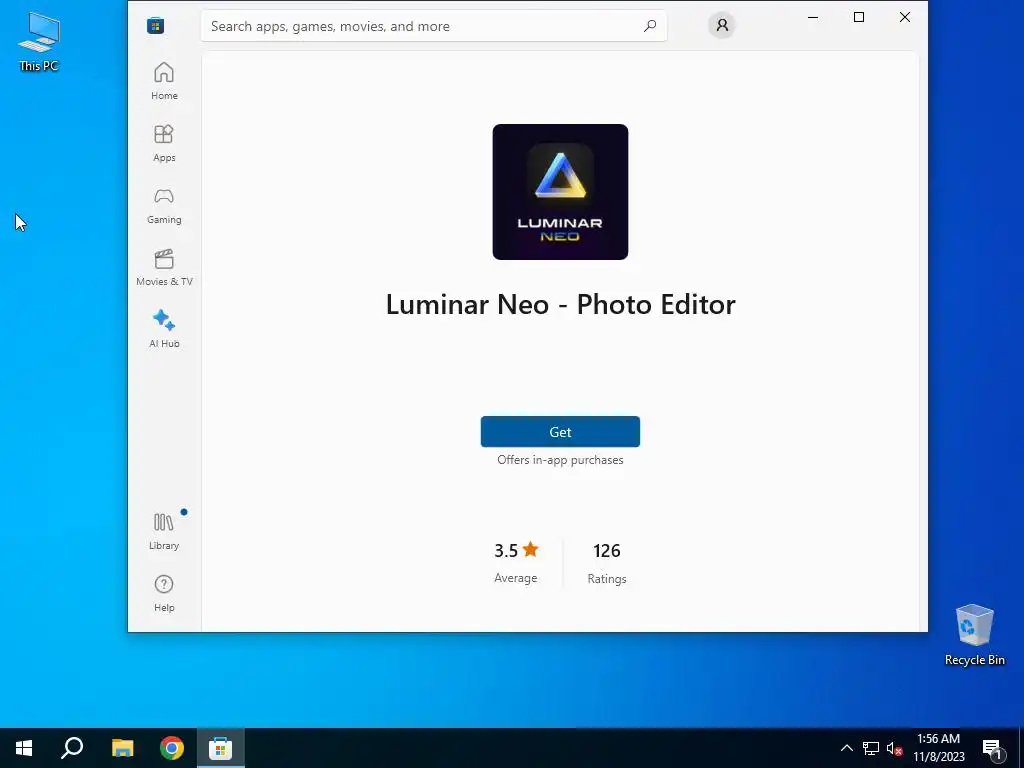Open the Windows Start menu
The image size is (1024, 768).
(x=24, y=748)
